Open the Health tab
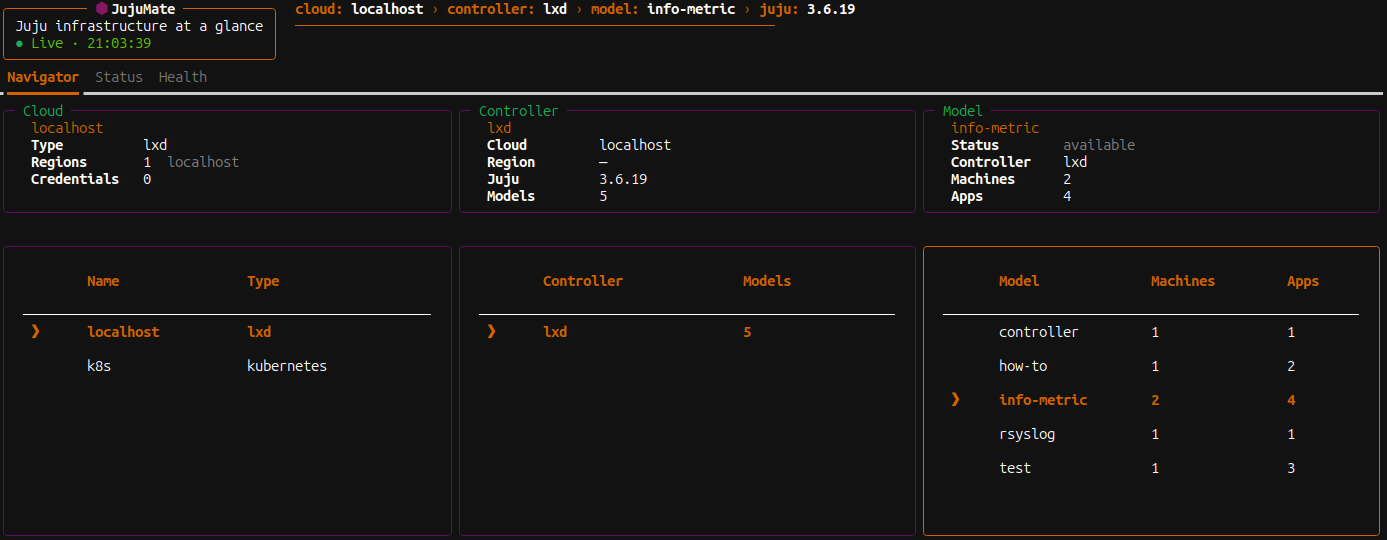Viewport: 1387px width, 540px height. tap(183, 77)
